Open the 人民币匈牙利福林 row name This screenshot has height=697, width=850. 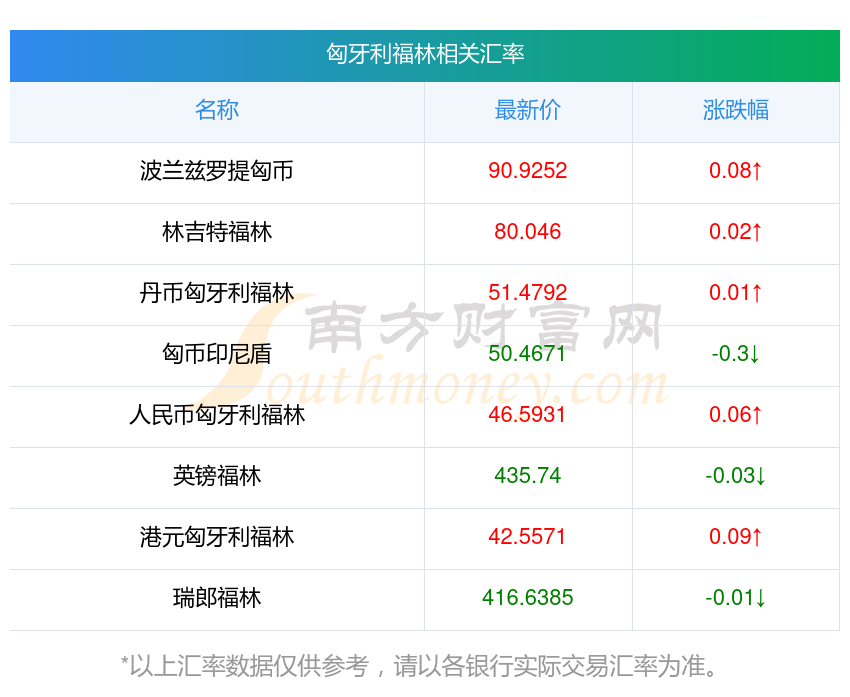tap(217, 415)
